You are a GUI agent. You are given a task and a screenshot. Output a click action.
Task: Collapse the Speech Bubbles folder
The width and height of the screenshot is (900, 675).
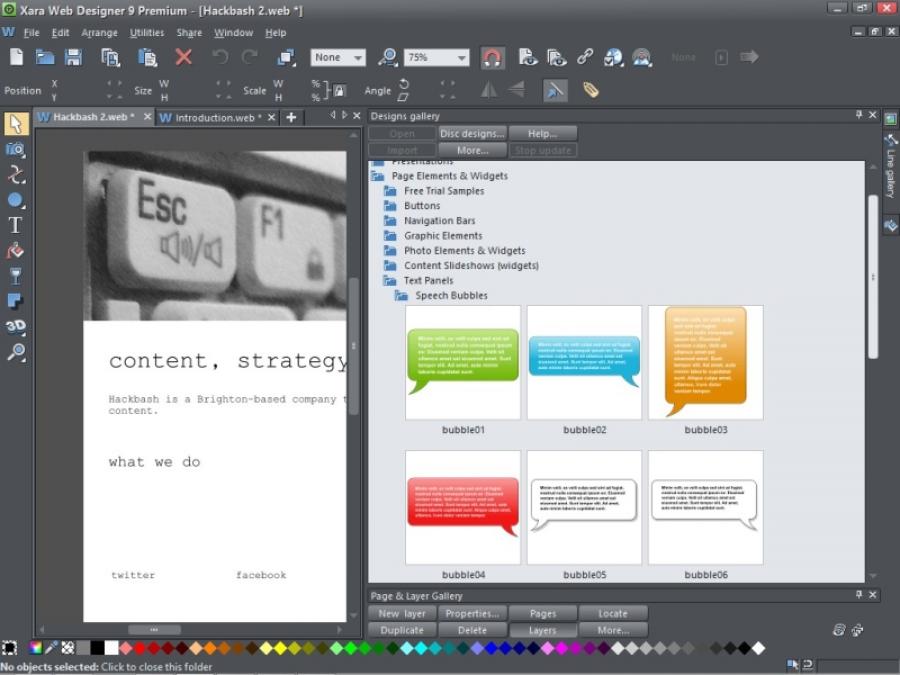pos(401,296)
